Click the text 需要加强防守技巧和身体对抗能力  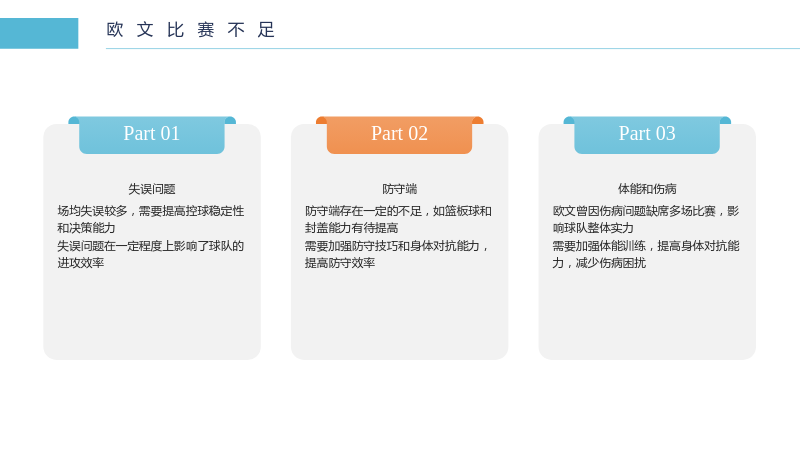point(392,246)
